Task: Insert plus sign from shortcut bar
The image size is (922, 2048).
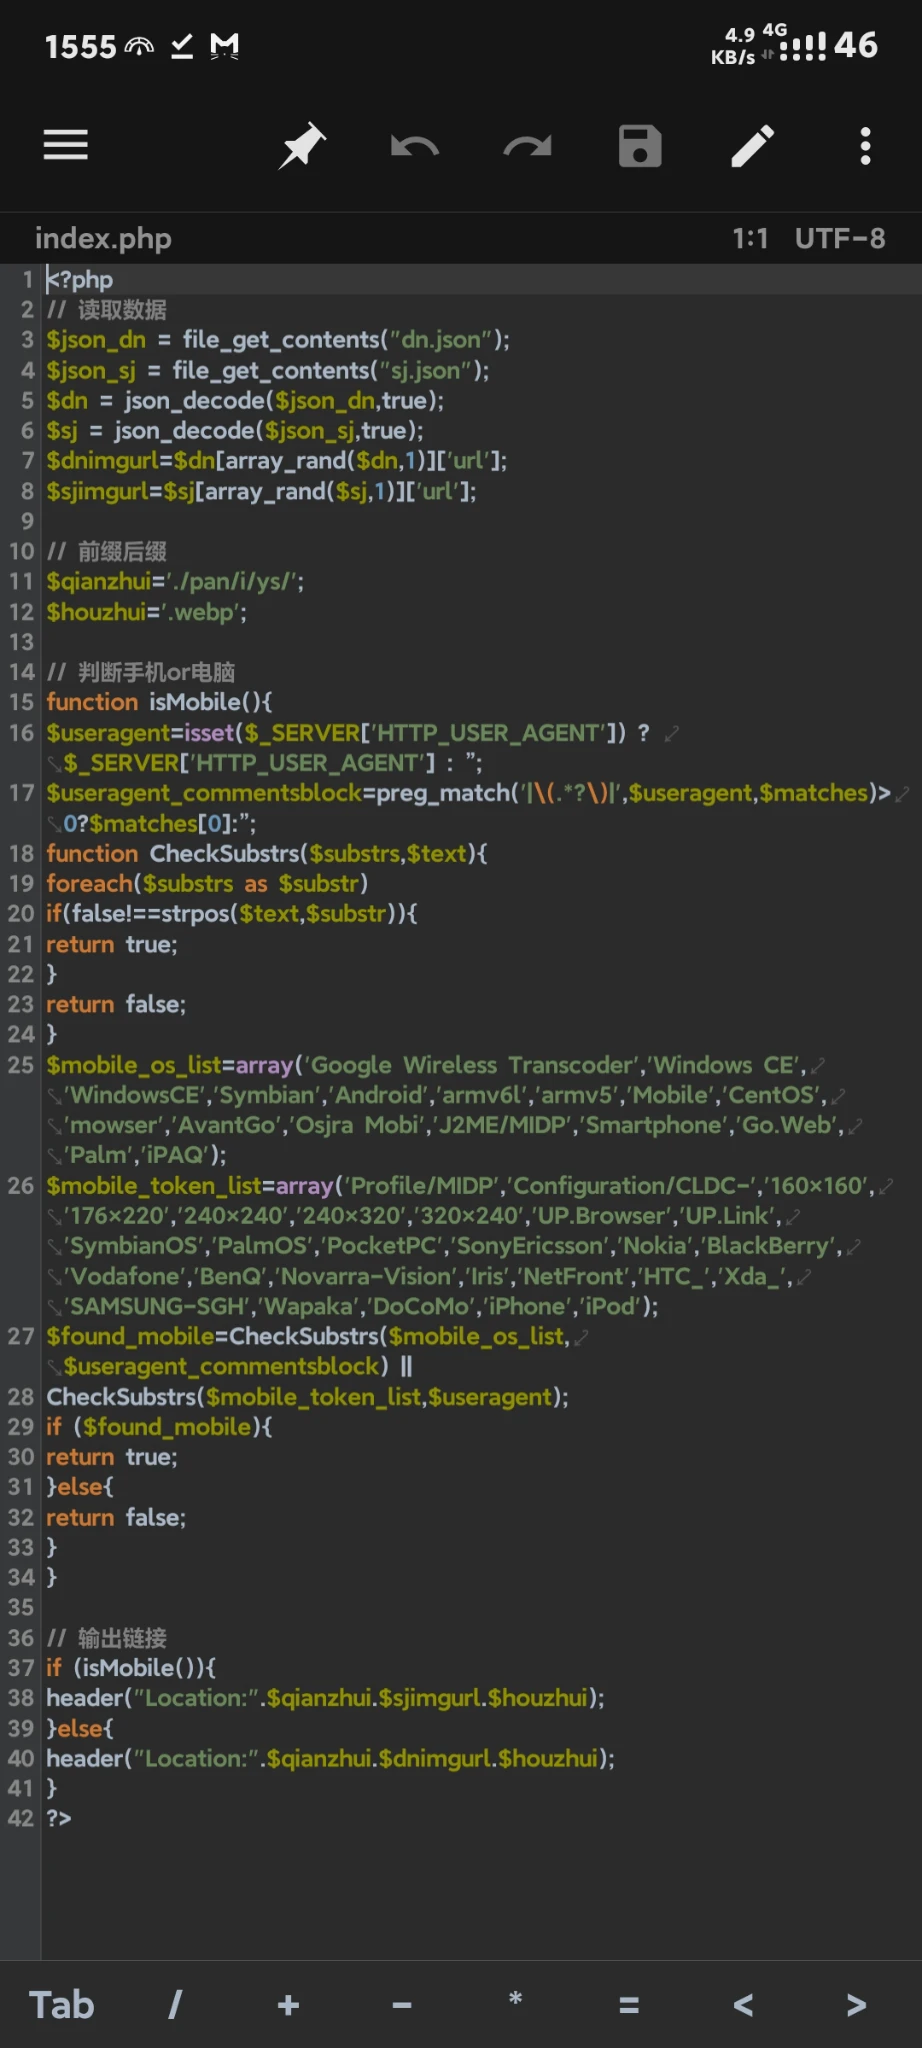Action: [x=288, y=2004]
